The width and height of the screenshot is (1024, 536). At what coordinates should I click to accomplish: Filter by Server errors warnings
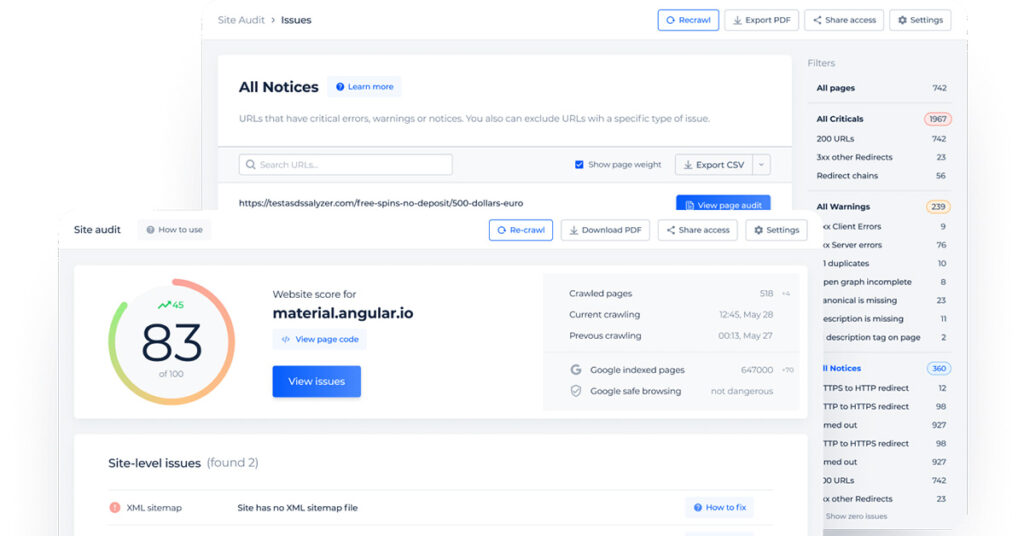pyautogui.click(x=884, y=245)
